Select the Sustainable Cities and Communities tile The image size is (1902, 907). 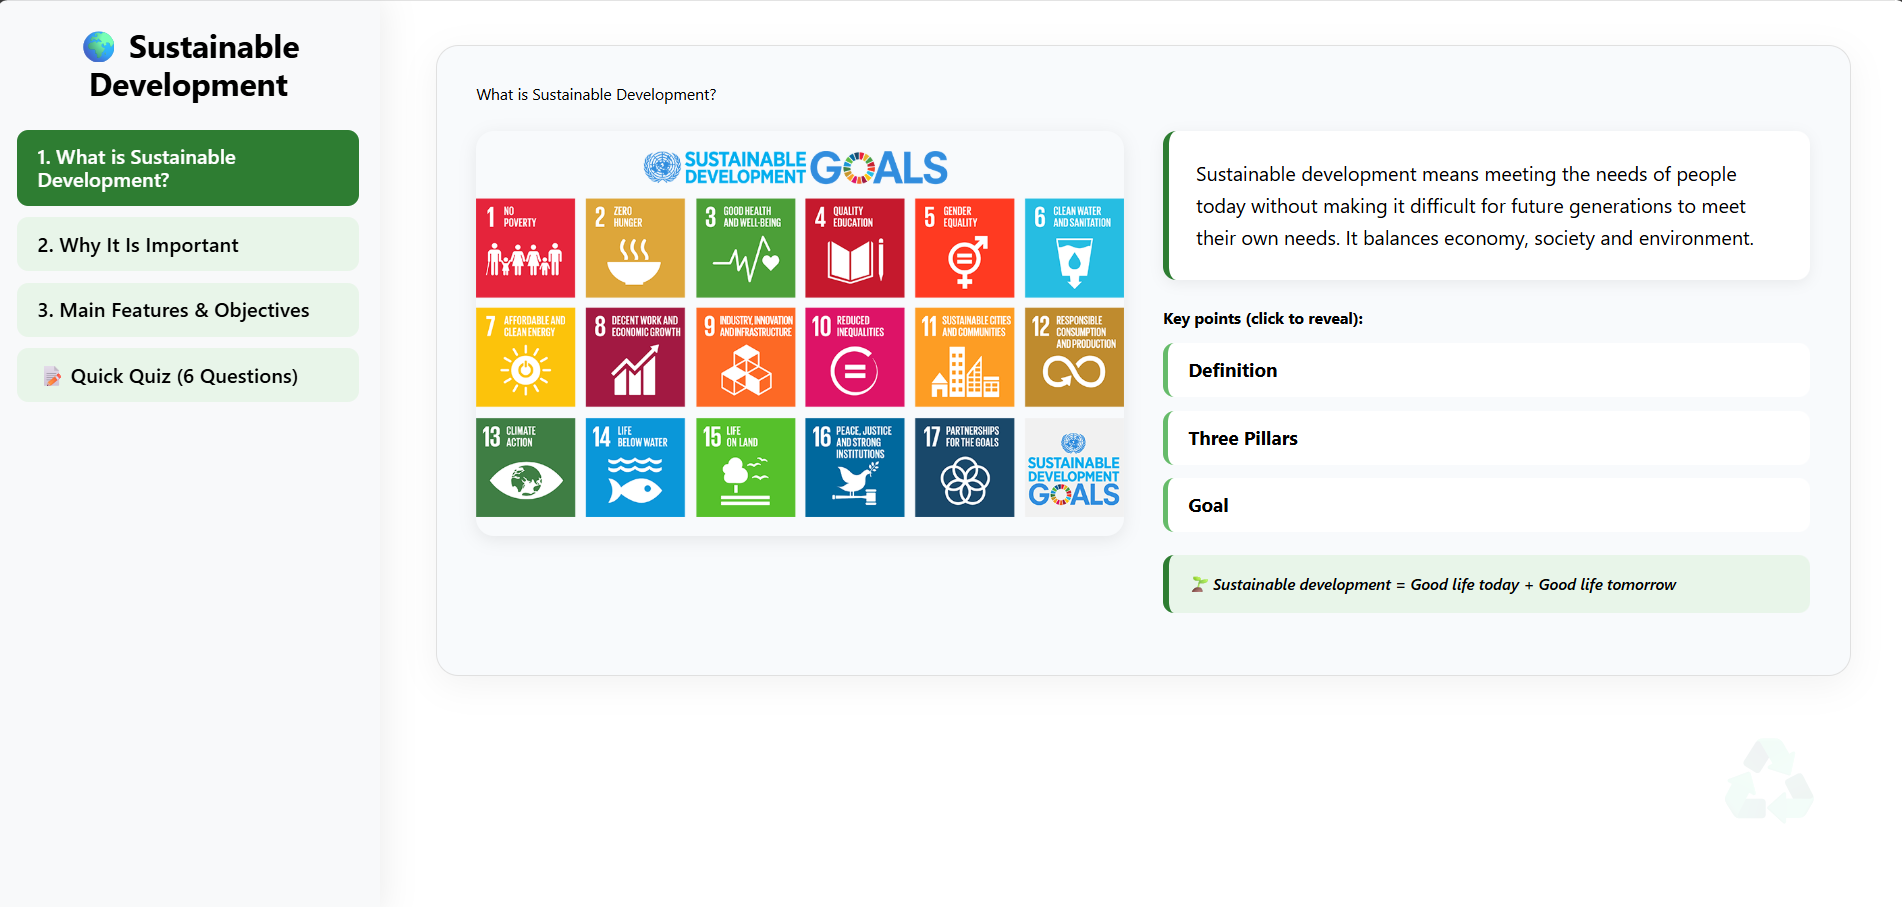965,357
